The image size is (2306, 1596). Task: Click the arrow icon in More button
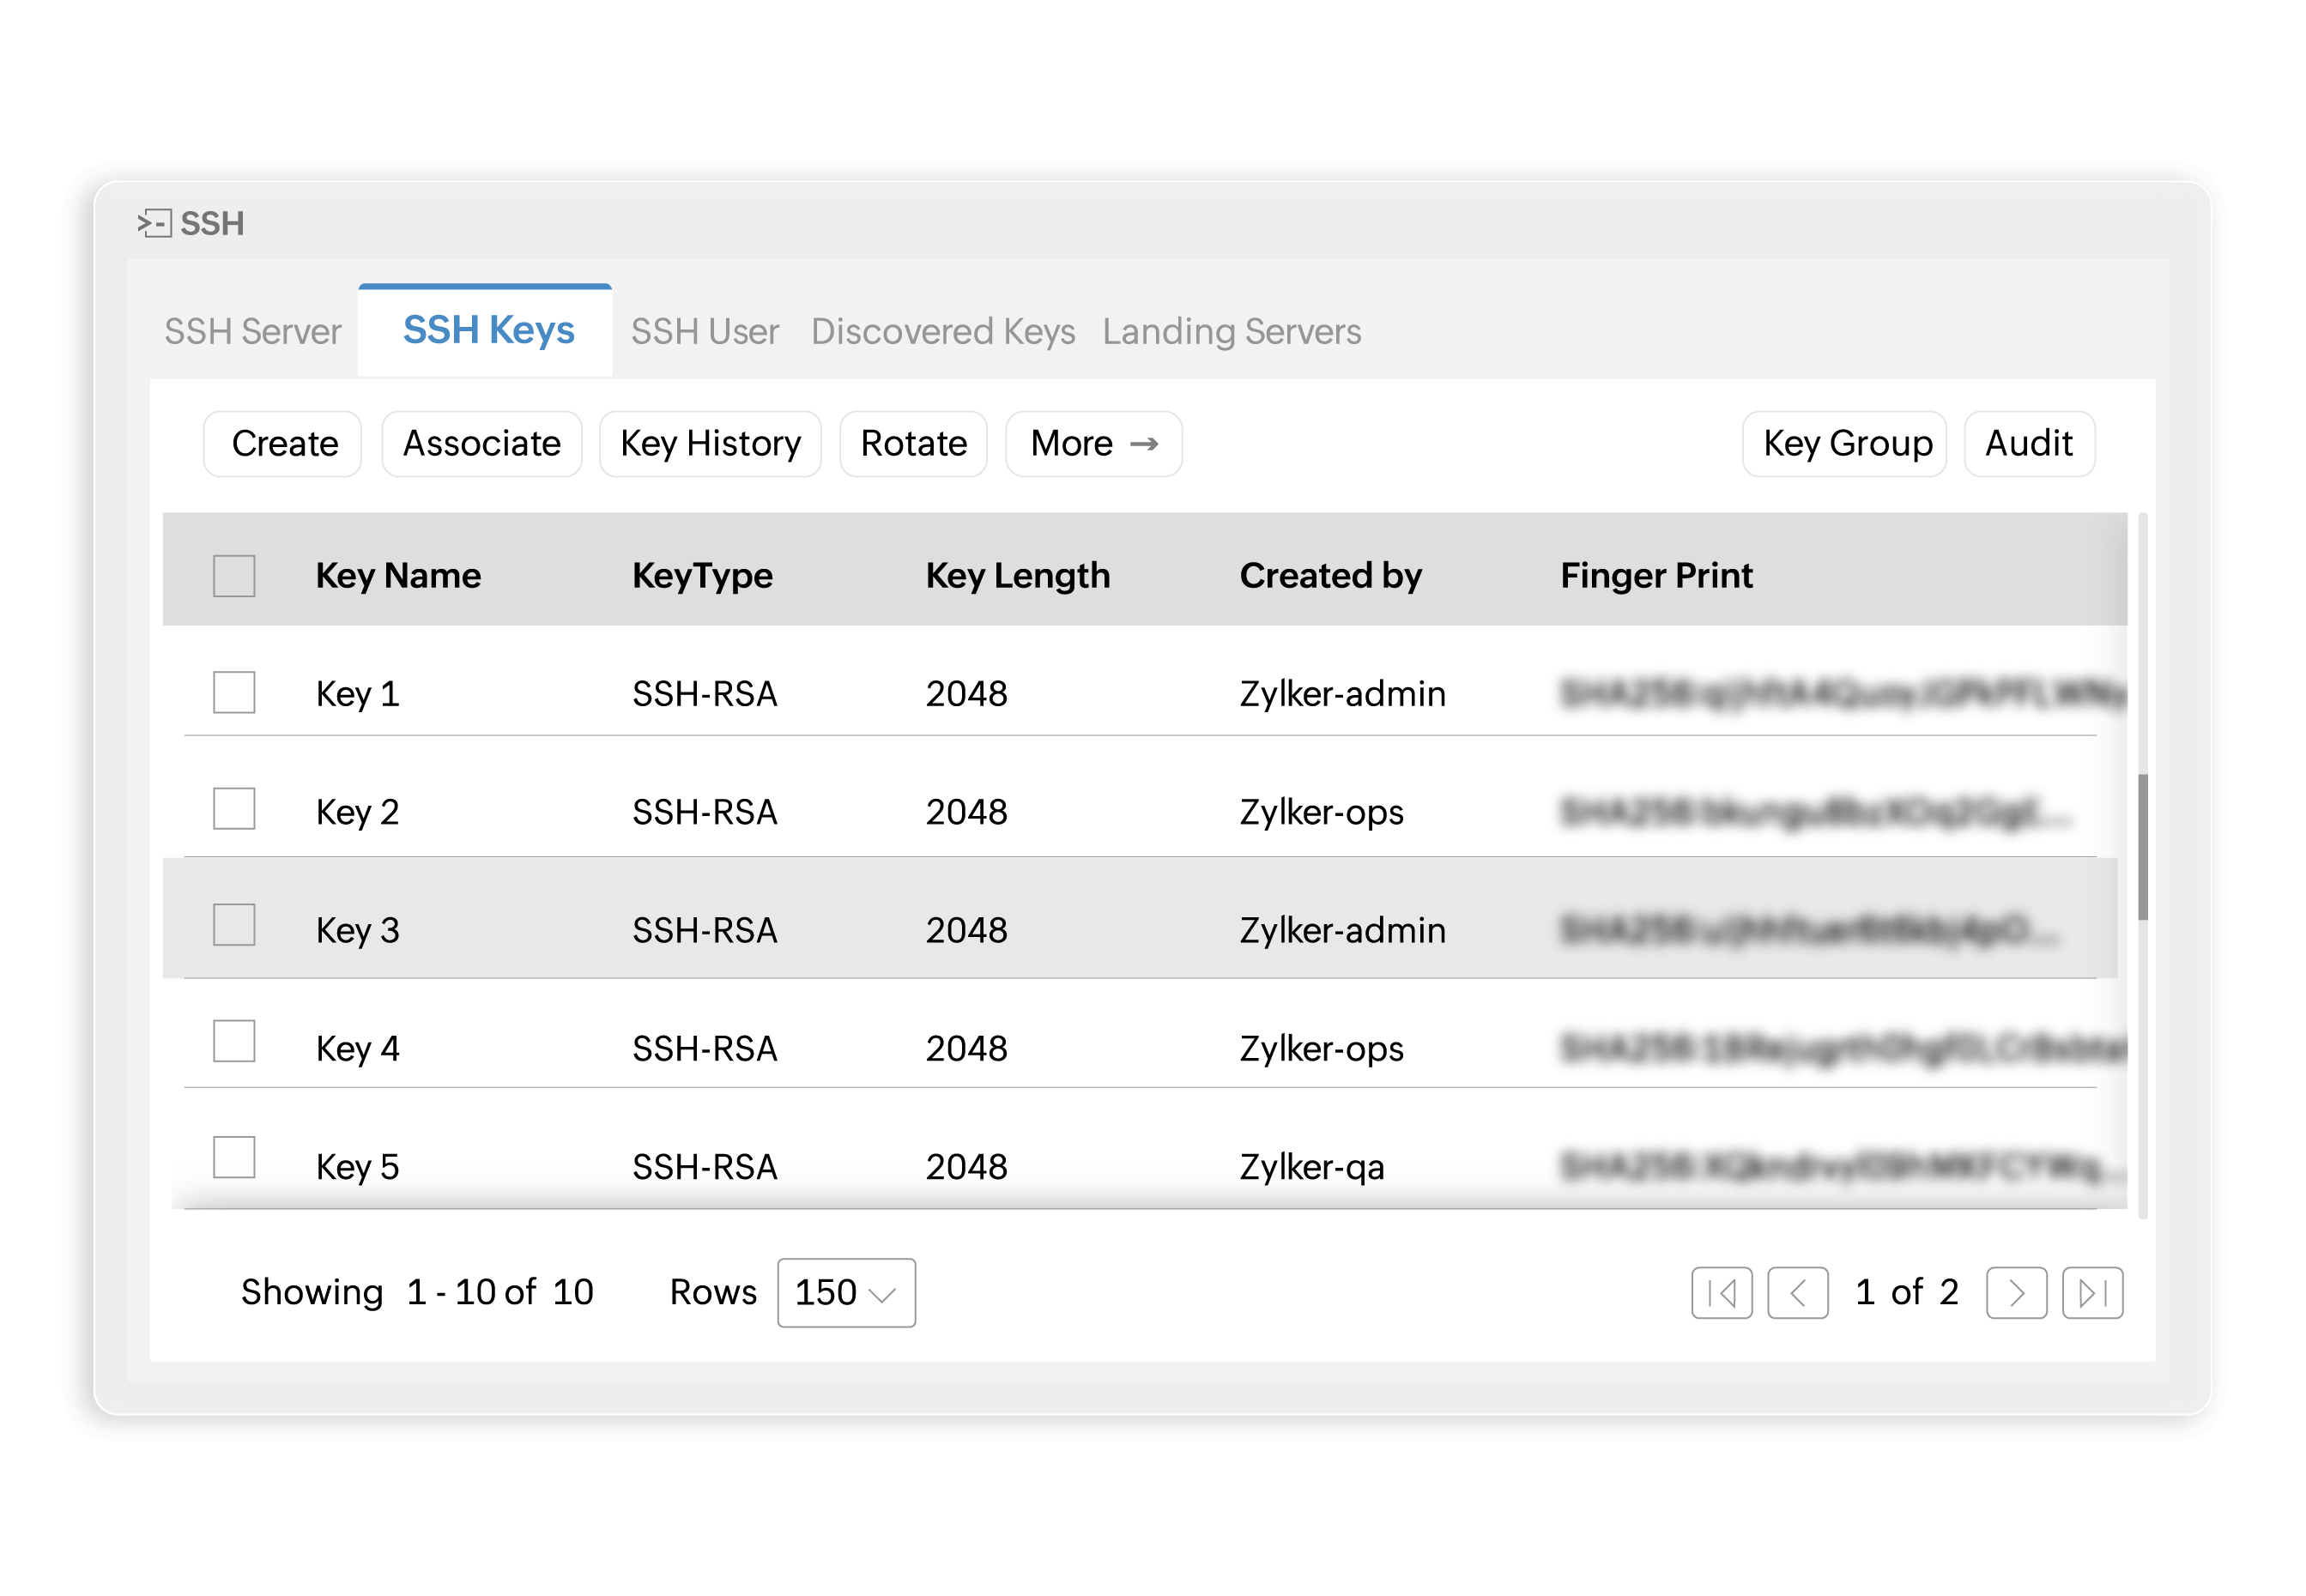pos(1144,444)
